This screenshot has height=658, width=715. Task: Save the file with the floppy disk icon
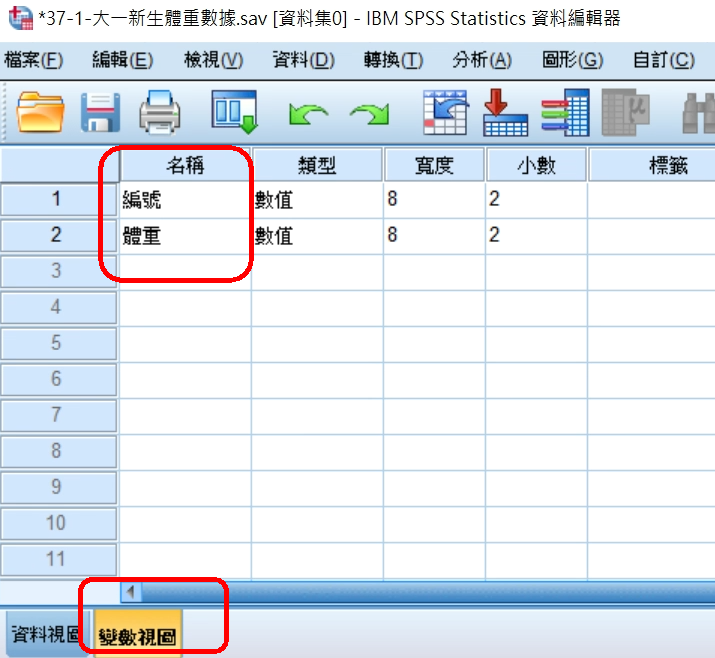pyautogui.click(x=100, y=112)
